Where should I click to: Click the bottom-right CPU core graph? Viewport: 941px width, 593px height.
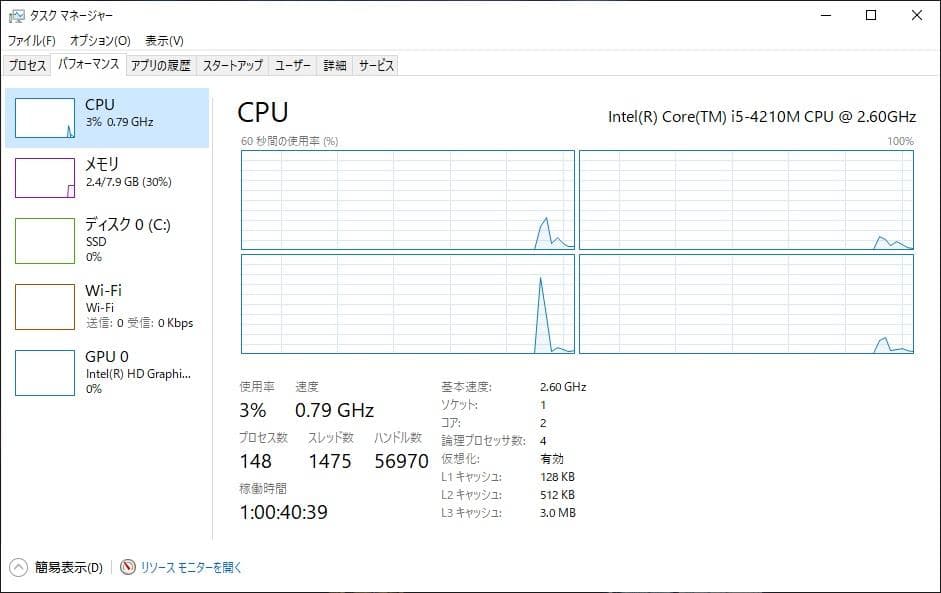point(745,305)
